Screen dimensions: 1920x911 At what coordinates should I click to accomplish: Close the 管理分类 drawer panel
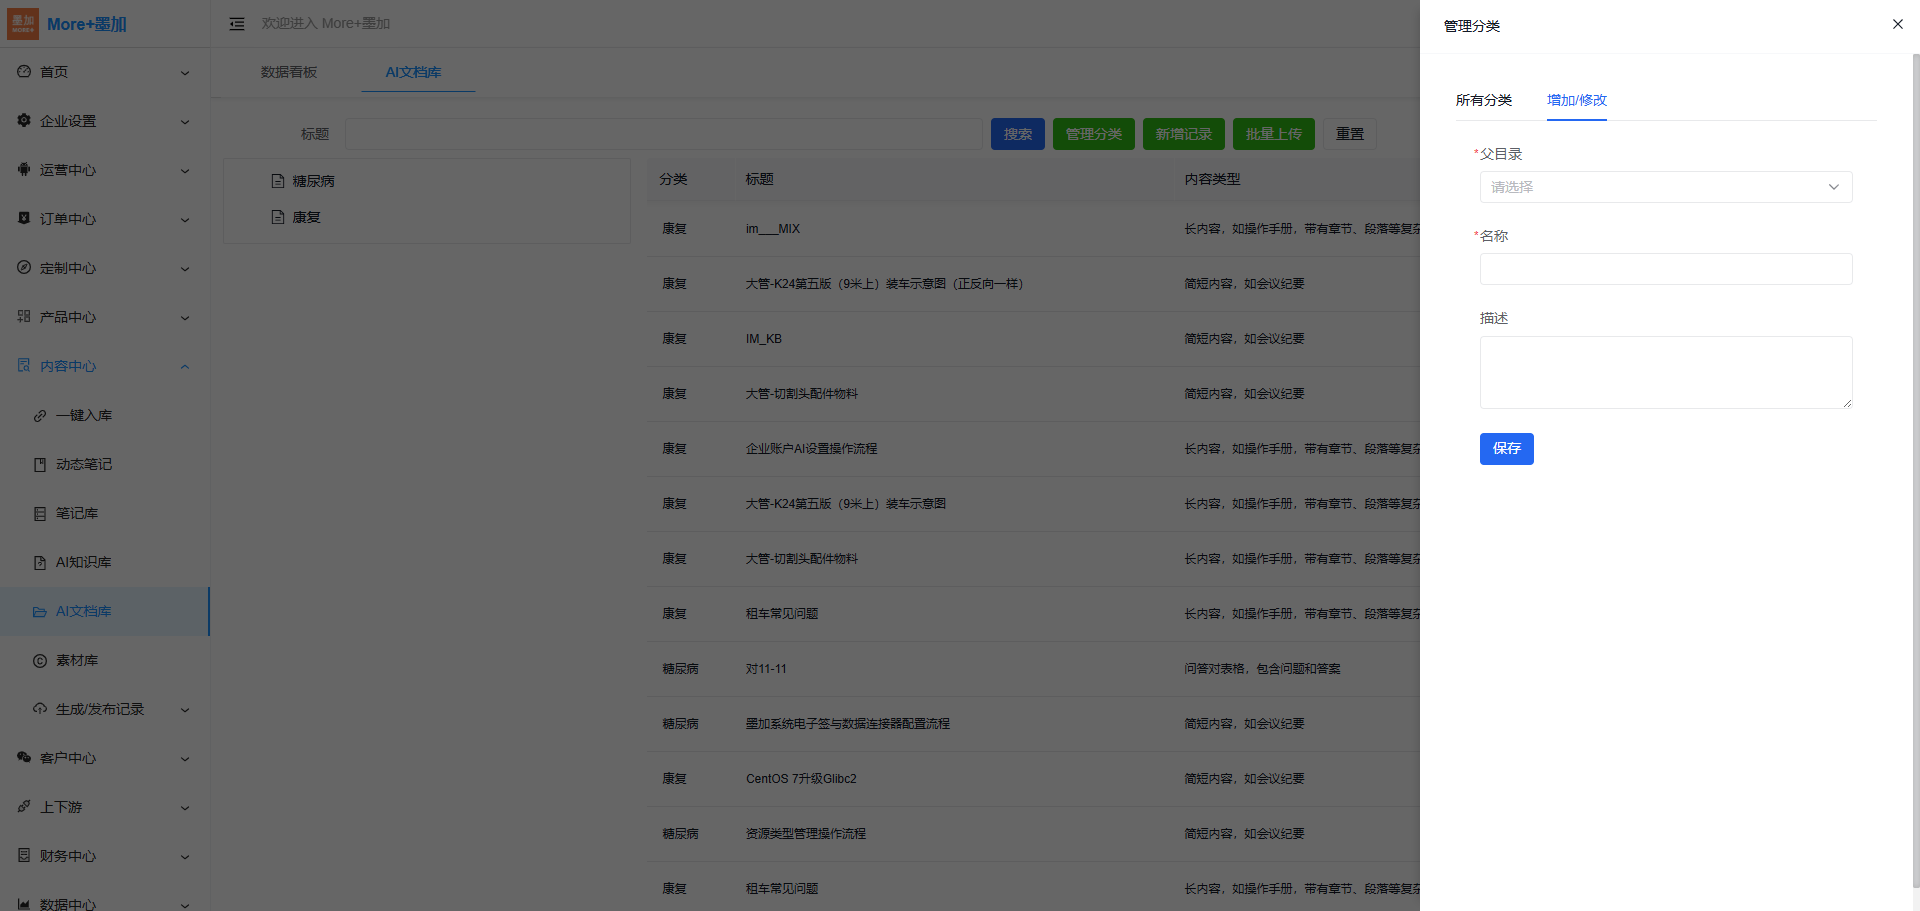[1897, 24]
